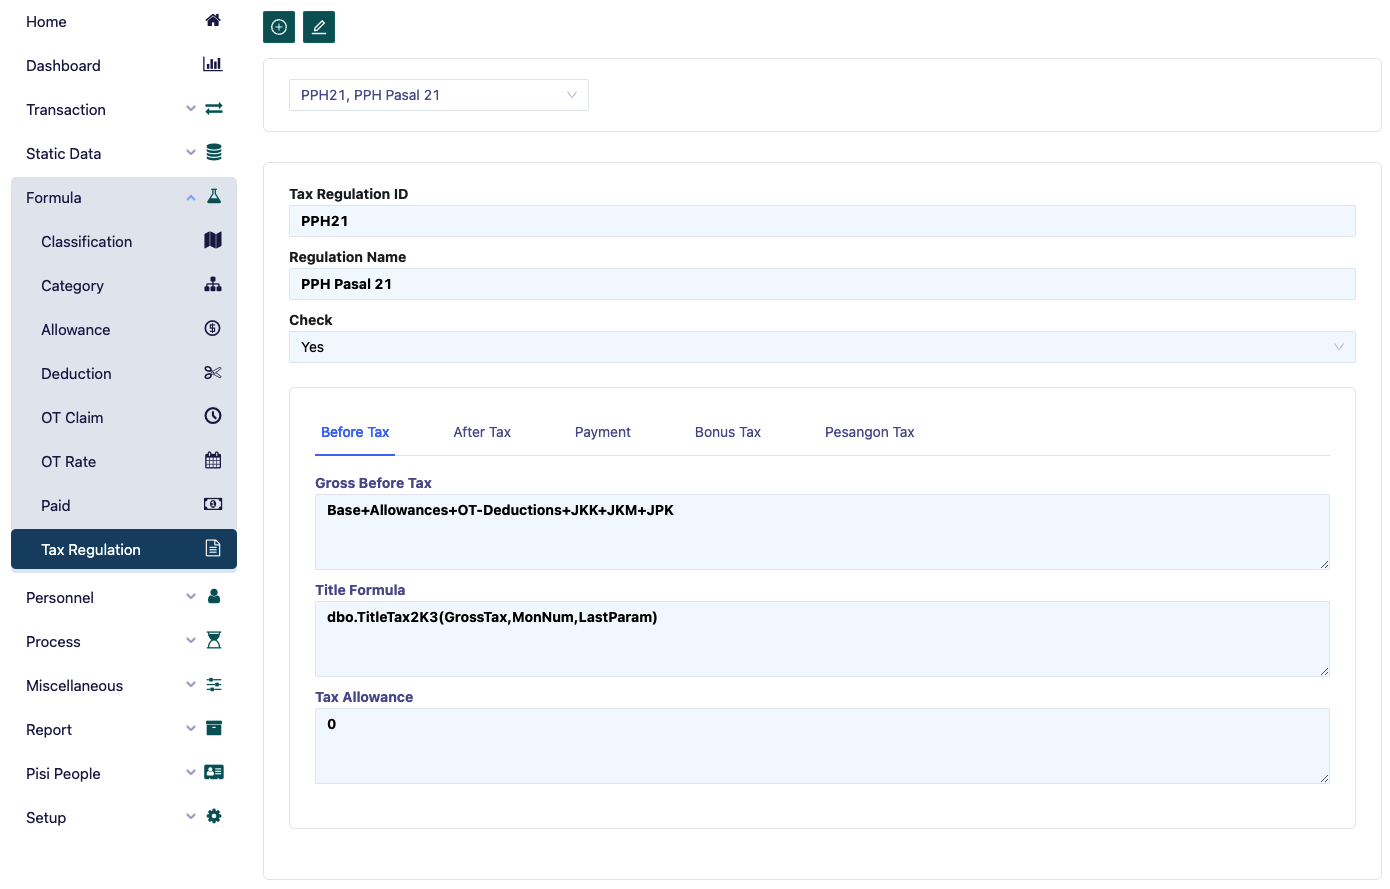Navigate to Home in the sidebar
The image size is (1390, 889).
[45, 21]
